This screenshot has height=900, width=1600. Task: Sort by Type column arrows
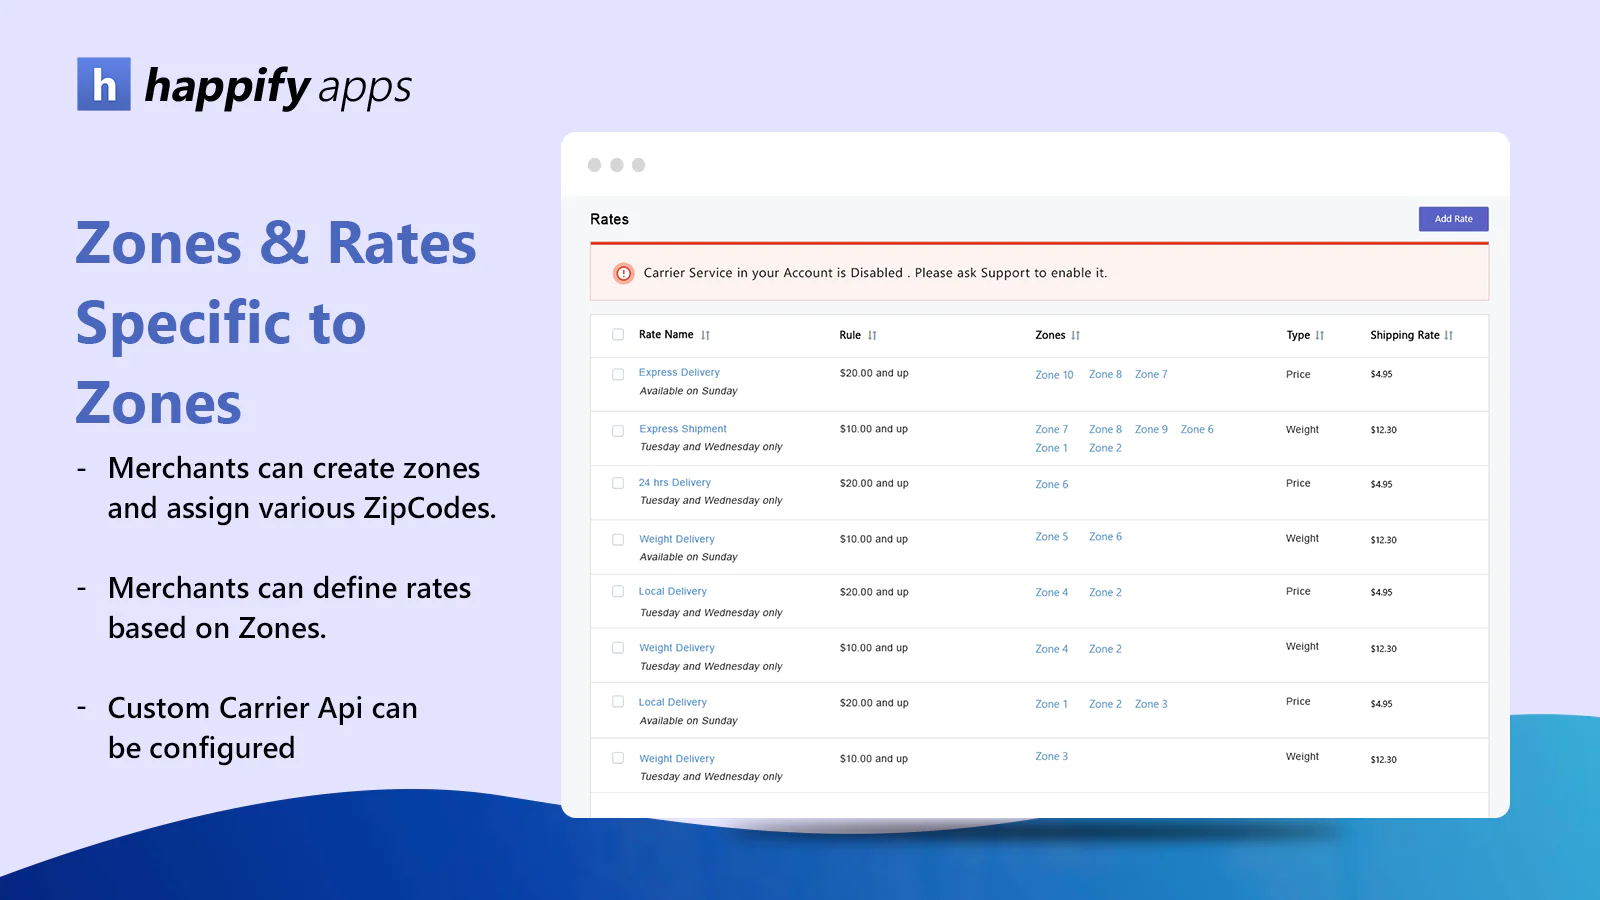(x=1320, y=336)
